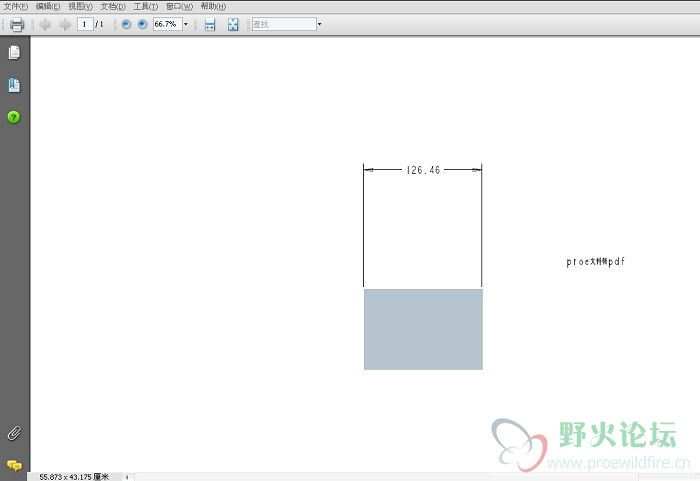Click the proe文转pdf annotation text

tap(595, 262)
